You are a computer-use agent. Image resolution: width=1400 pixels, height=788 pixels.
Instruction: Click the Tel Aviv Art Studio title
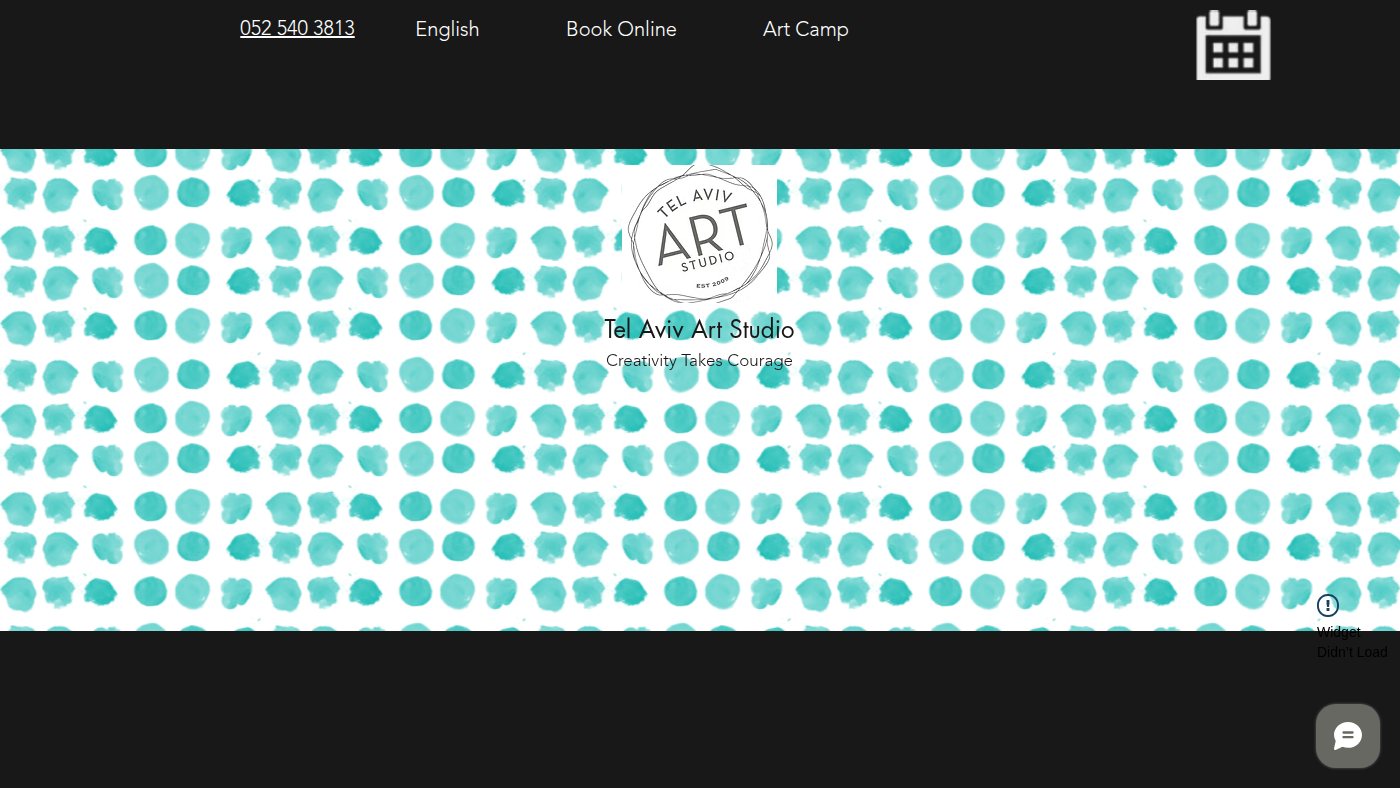699,329
